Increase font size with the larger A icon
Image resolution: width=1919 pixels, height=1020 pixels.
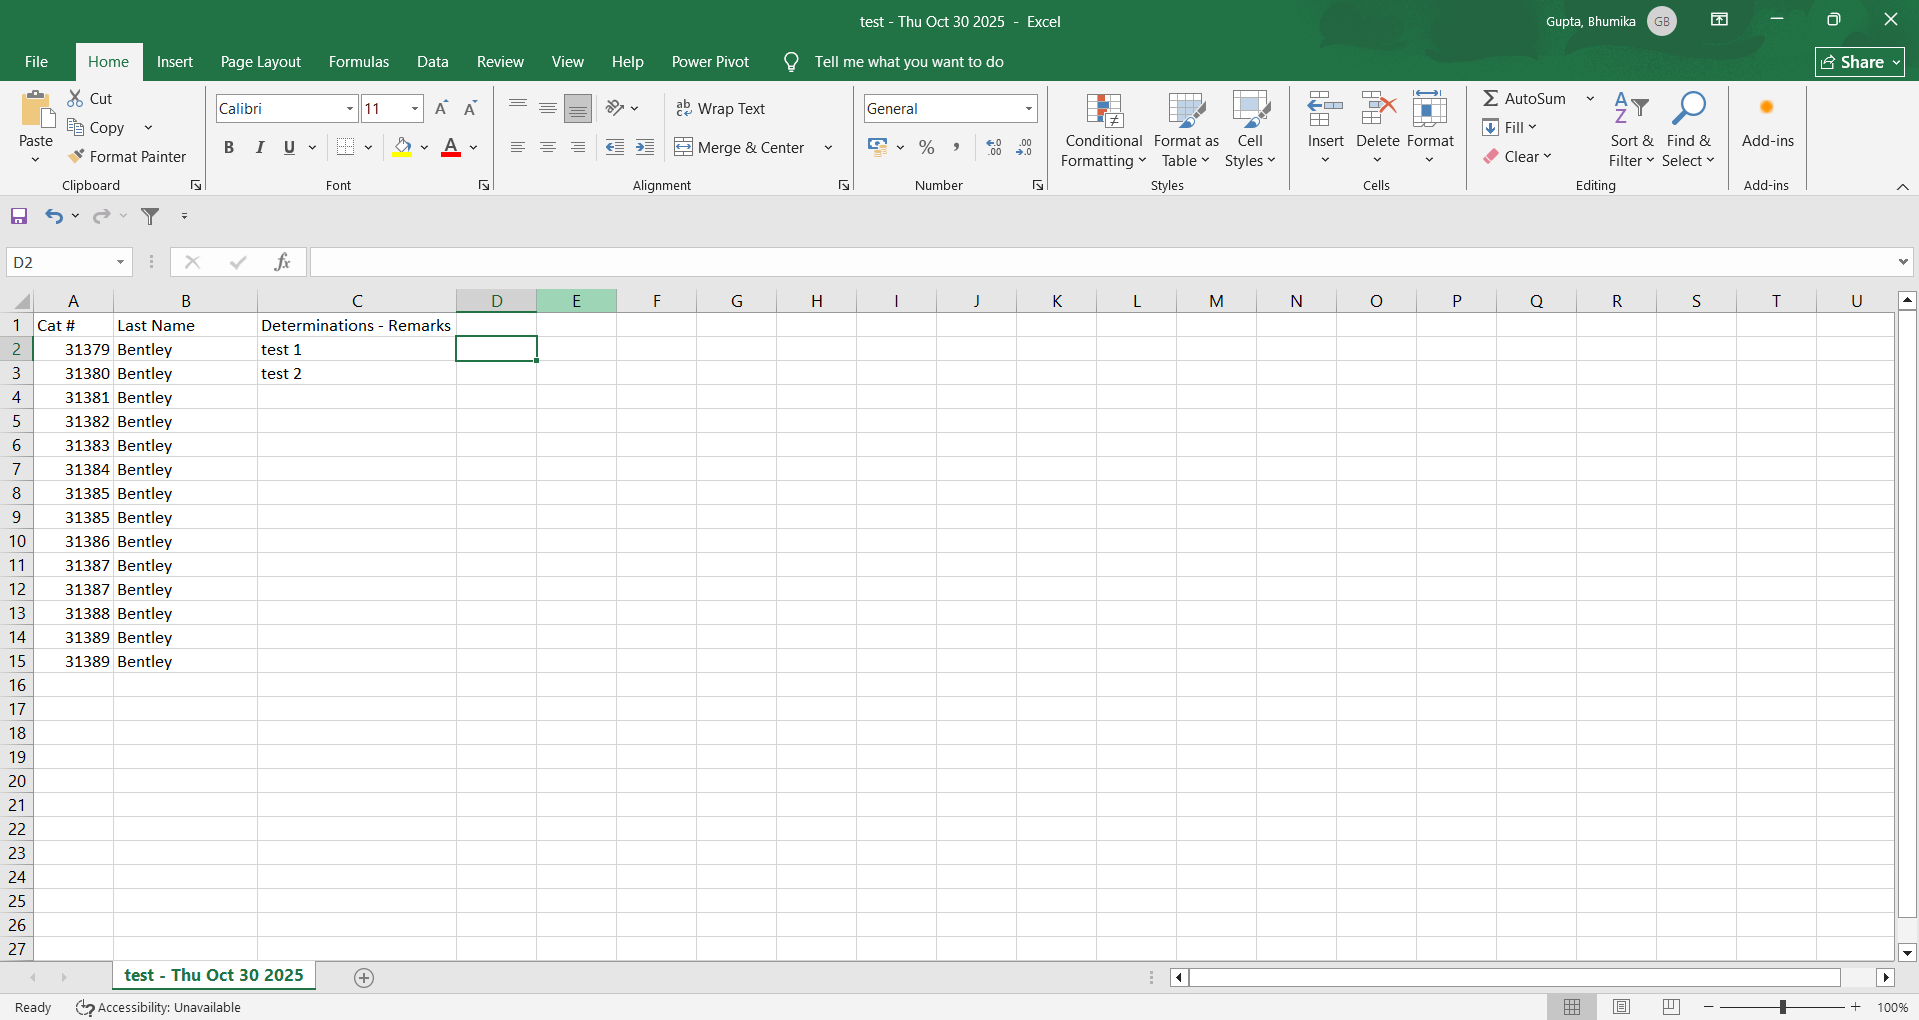click(x=441, y=108)
